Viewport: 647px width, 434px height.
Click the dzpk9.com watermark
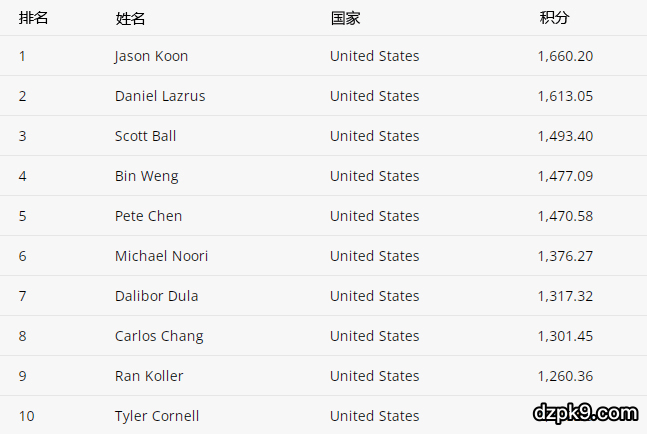point(586,412)
